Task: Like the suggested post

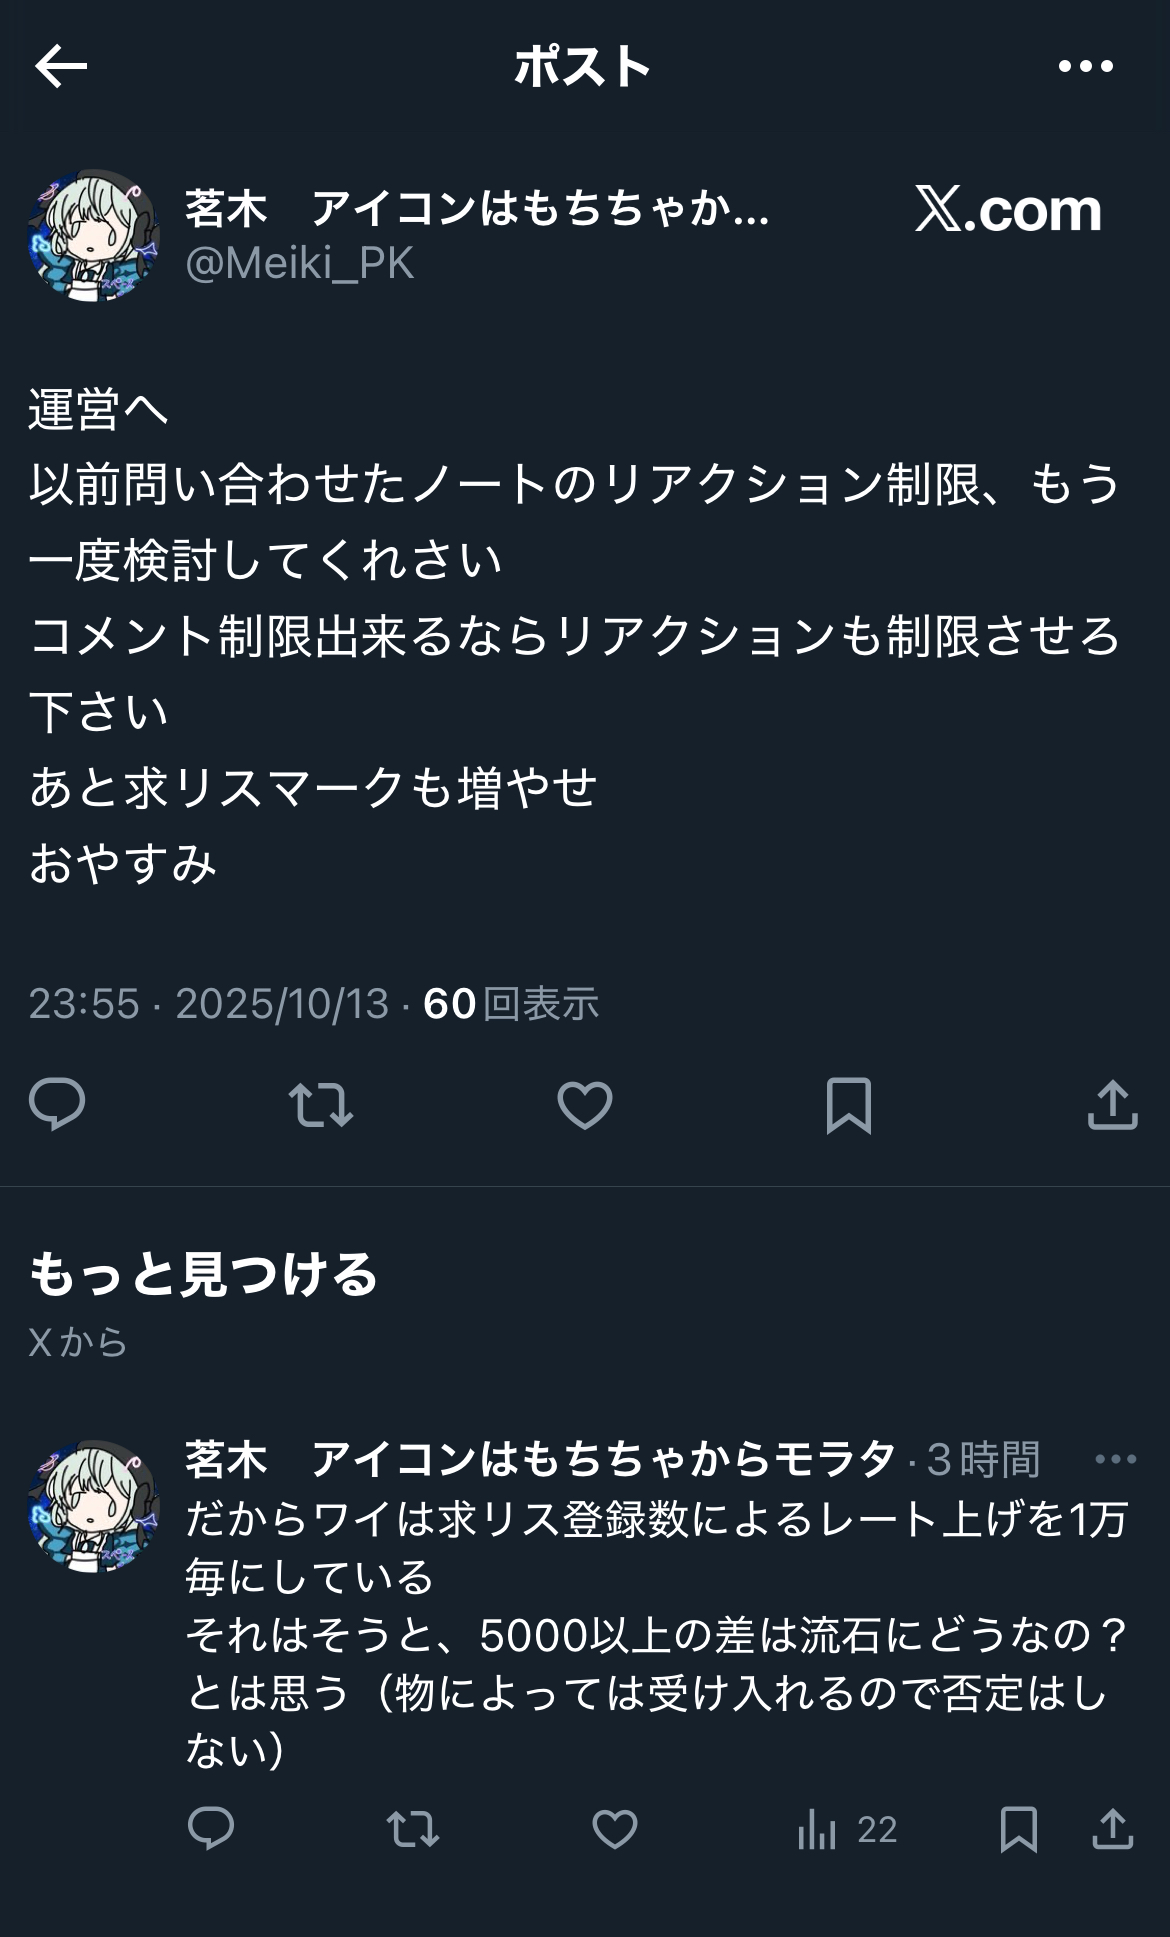Action: (615, 1830)
